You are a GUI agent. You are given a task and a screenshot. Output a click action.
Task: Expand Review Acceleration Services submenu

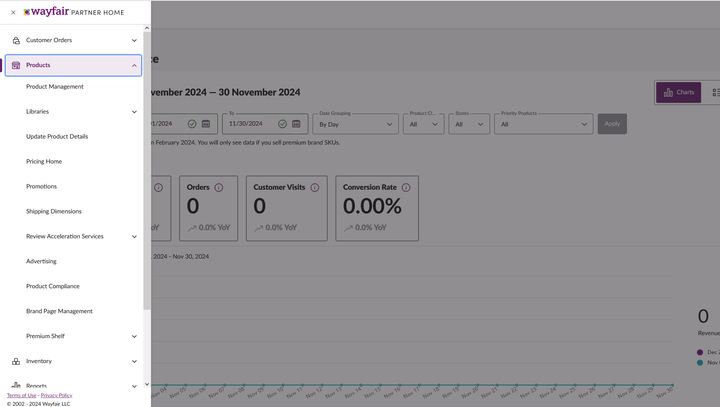click(134, 237)
